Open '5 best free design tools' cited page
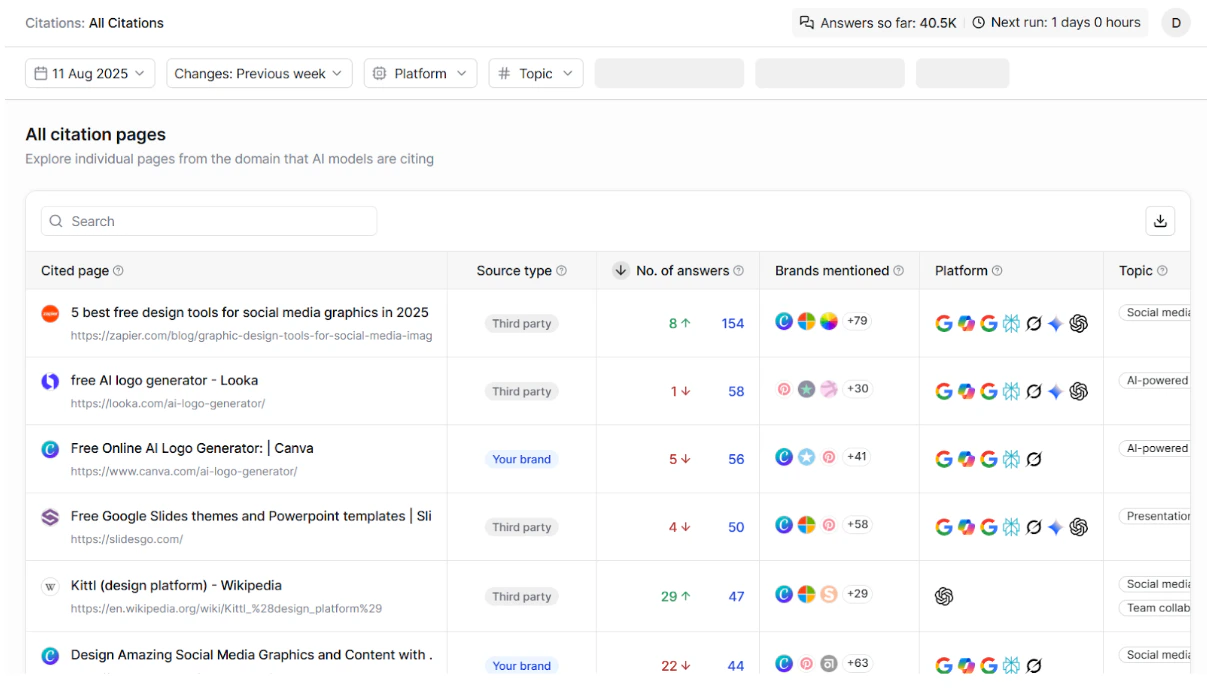1207x688 pixels. pyautogui.click(x=250, y=312)
